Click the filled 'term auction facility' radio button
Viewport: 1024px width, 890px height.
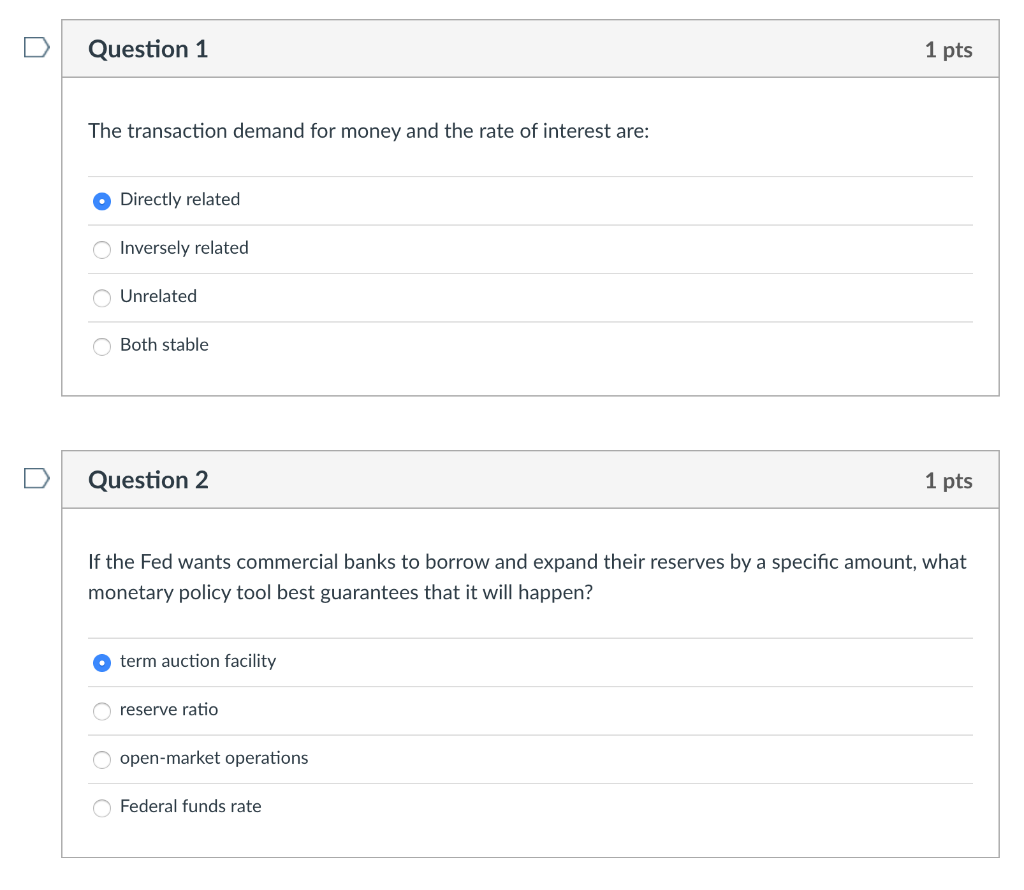coord(101,662)
